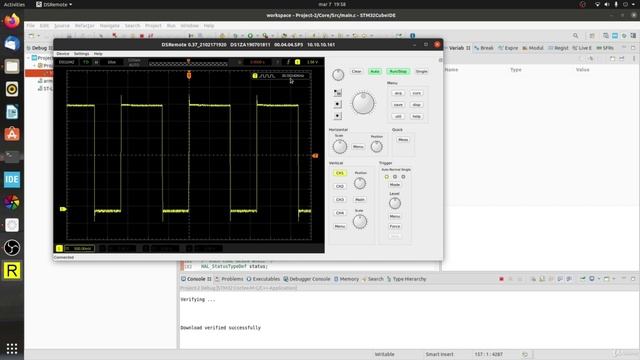640x360 pixels.
Task: Click the save menu button
Action: point(398,105)
